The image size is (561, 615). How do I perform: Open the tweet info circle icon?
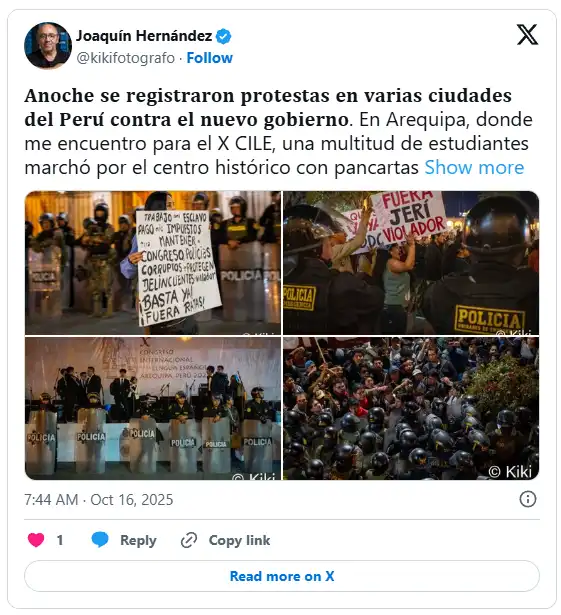[x=528, y=499]
